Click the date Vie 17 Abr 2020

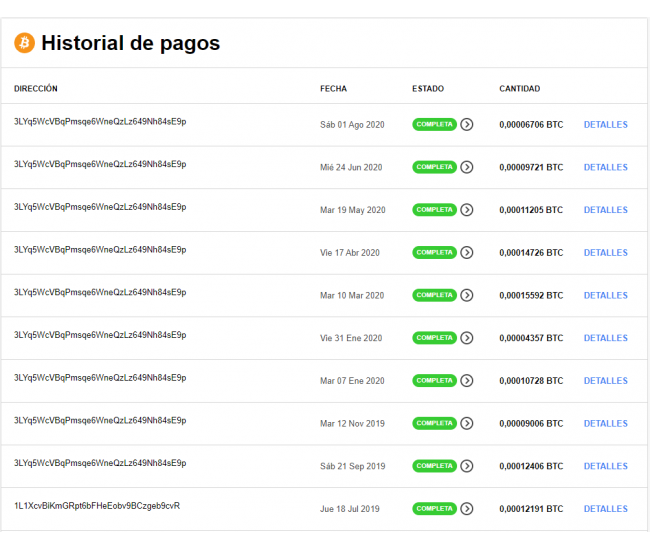(349, 253)
